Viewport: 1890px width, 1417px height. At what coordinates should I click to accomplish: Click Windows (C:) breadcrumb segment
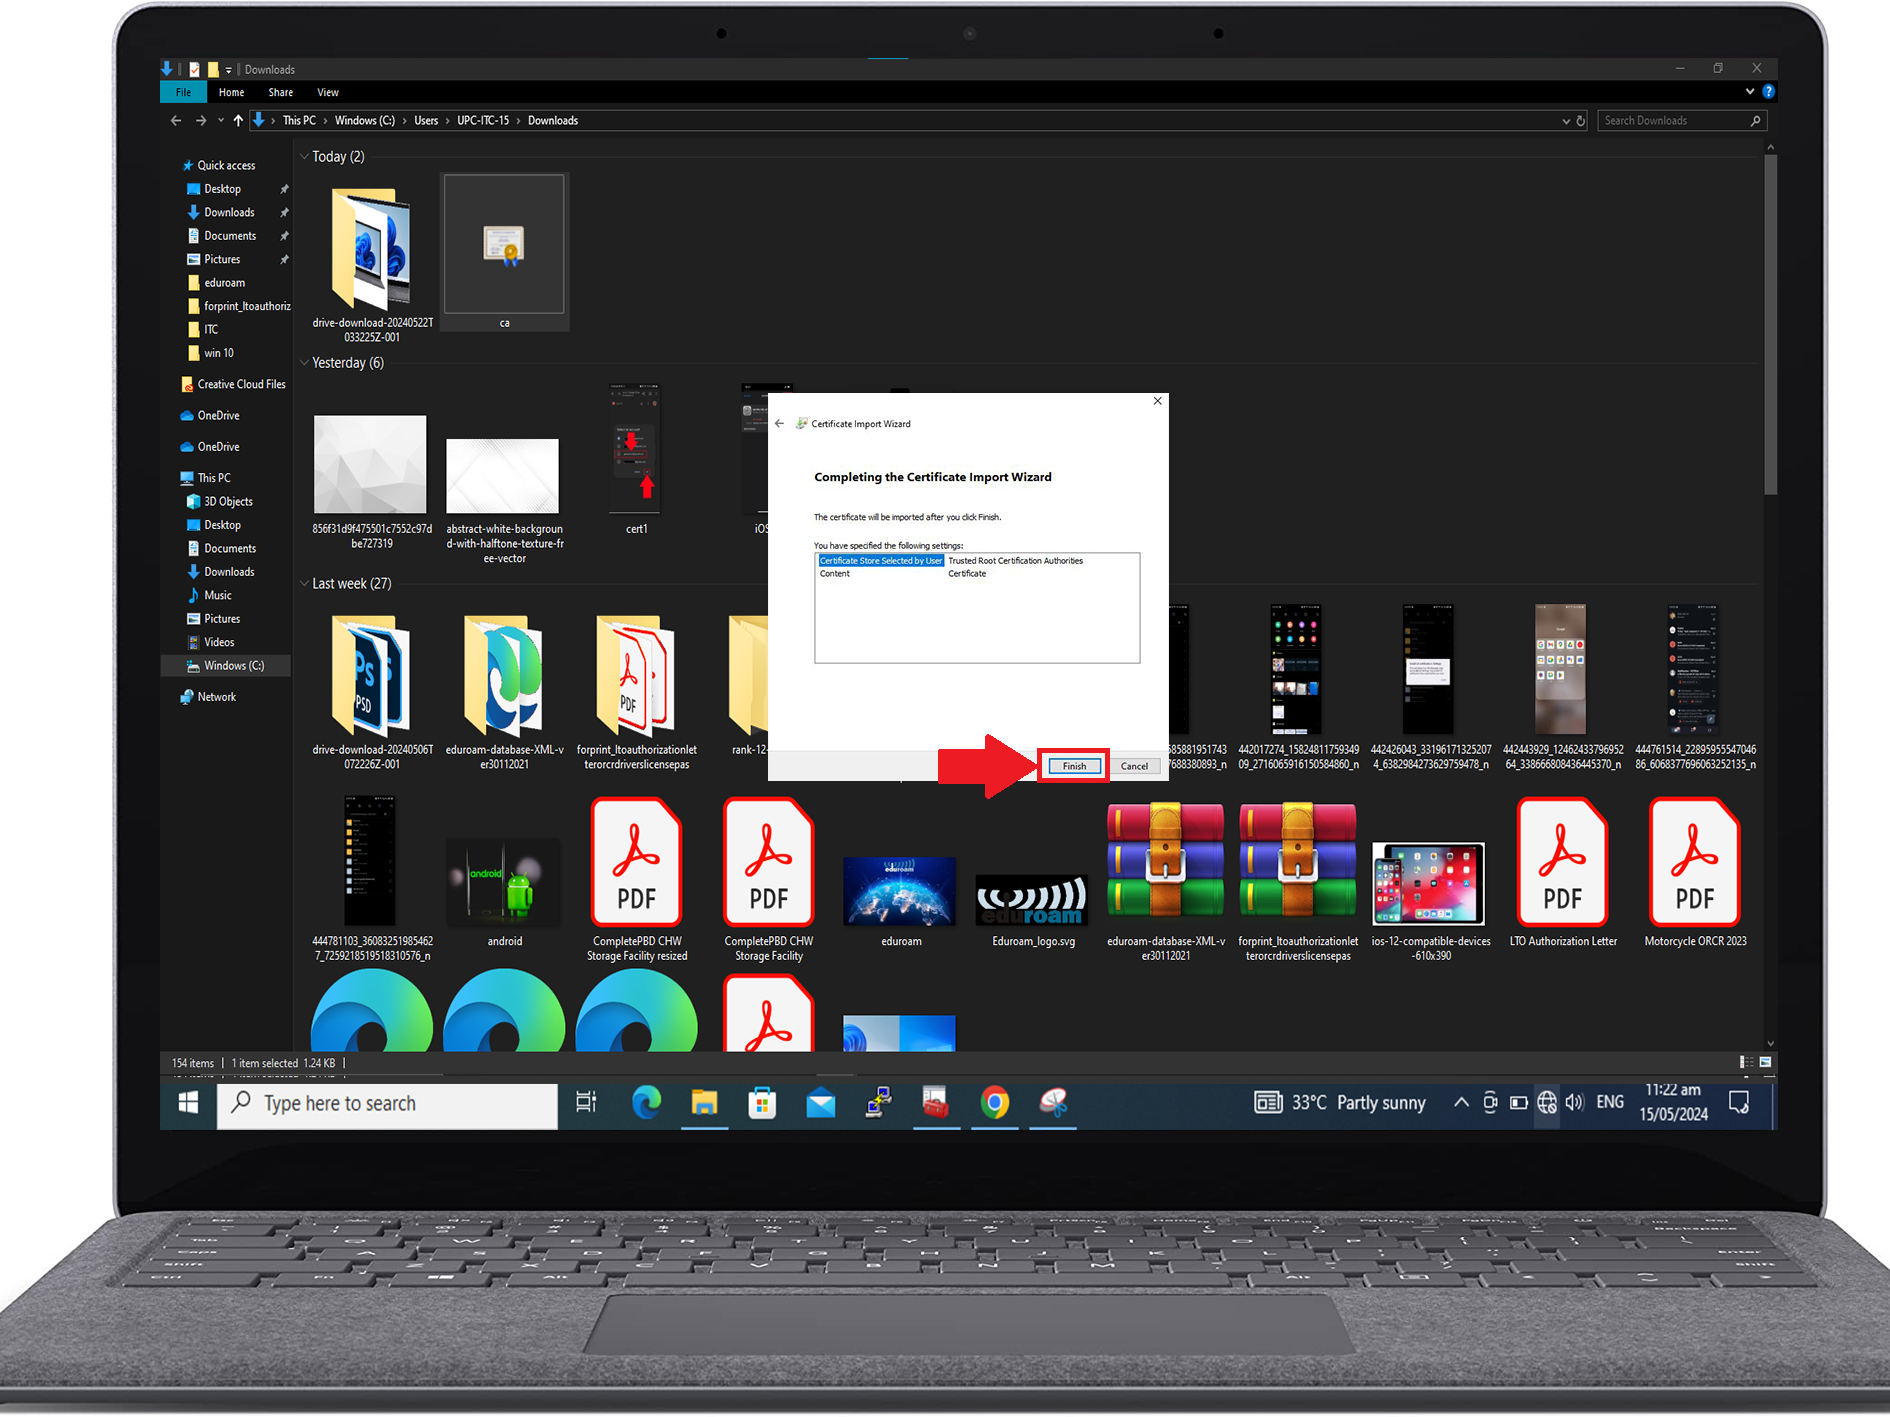pyautogui.click(x=364, y=121)
